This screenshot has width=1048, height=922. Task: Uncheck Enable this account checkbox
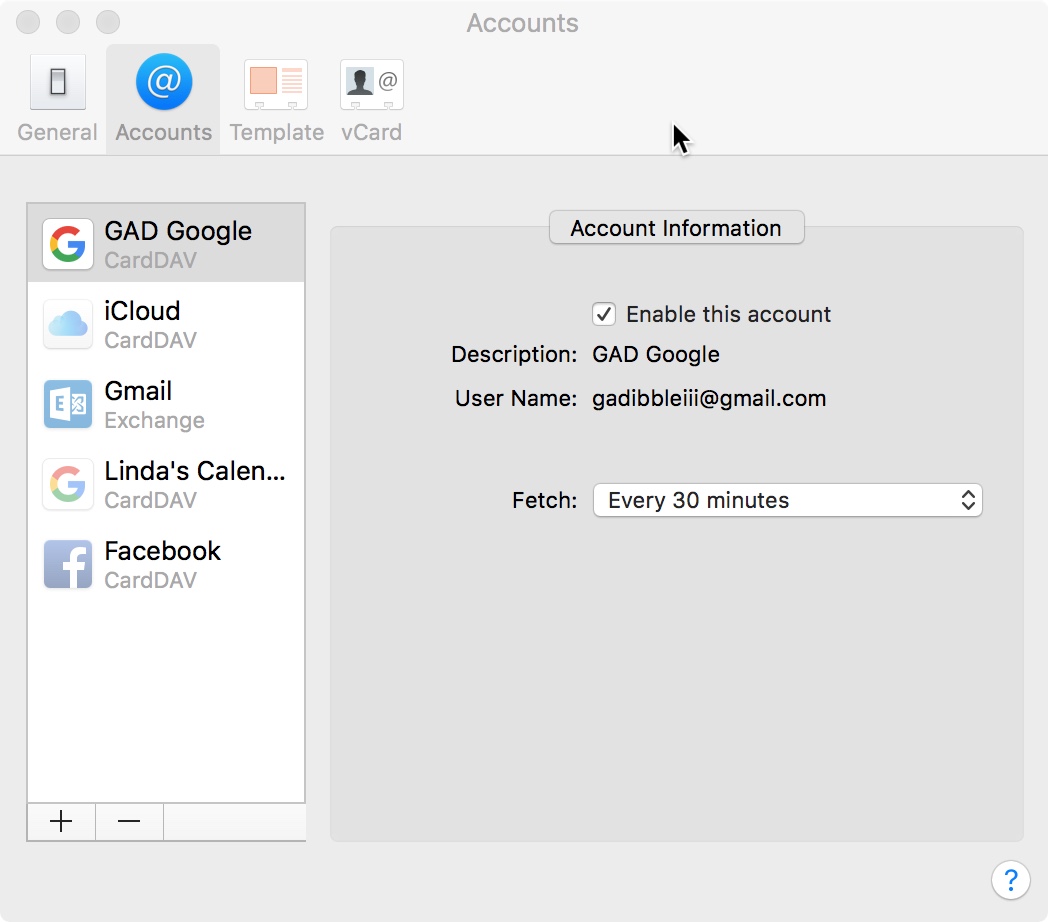604,314
